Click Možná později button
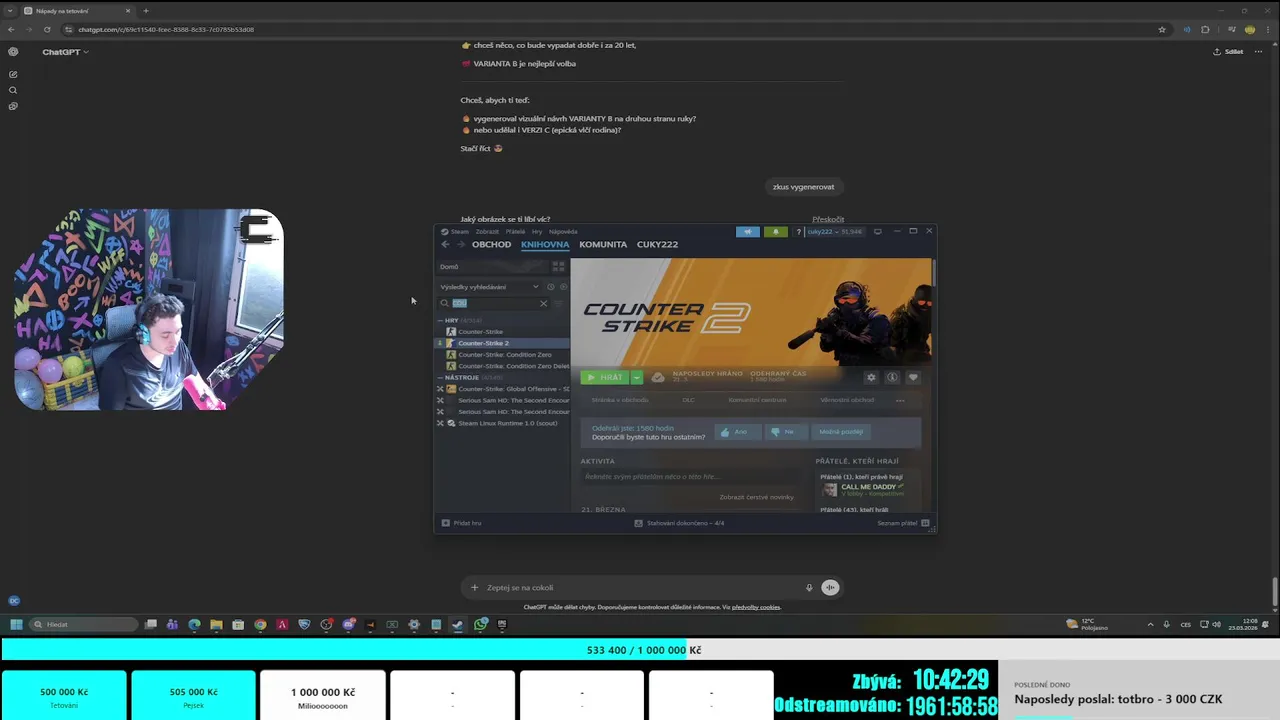Viewport: 1280px width, 720px height. [841, 432]
